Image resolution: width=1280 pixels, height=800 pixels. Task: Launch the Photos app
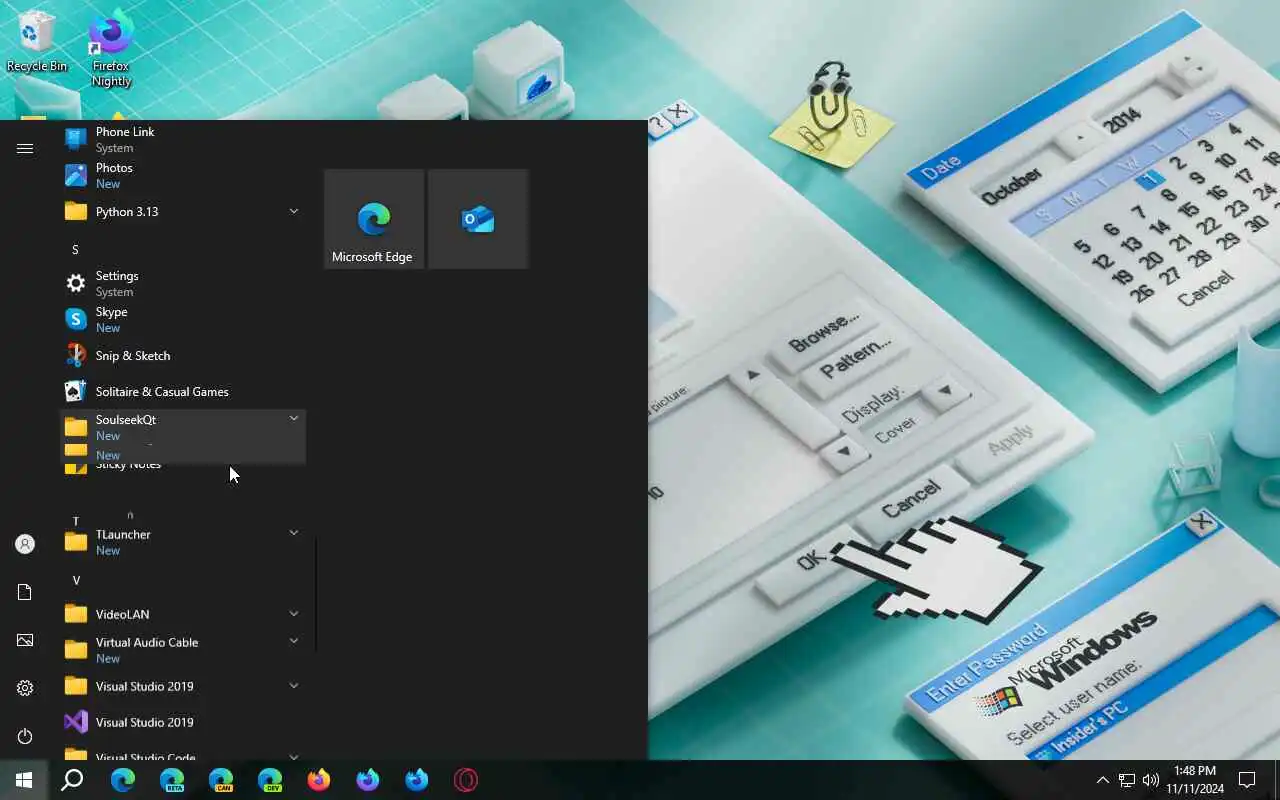click(183, 175)
